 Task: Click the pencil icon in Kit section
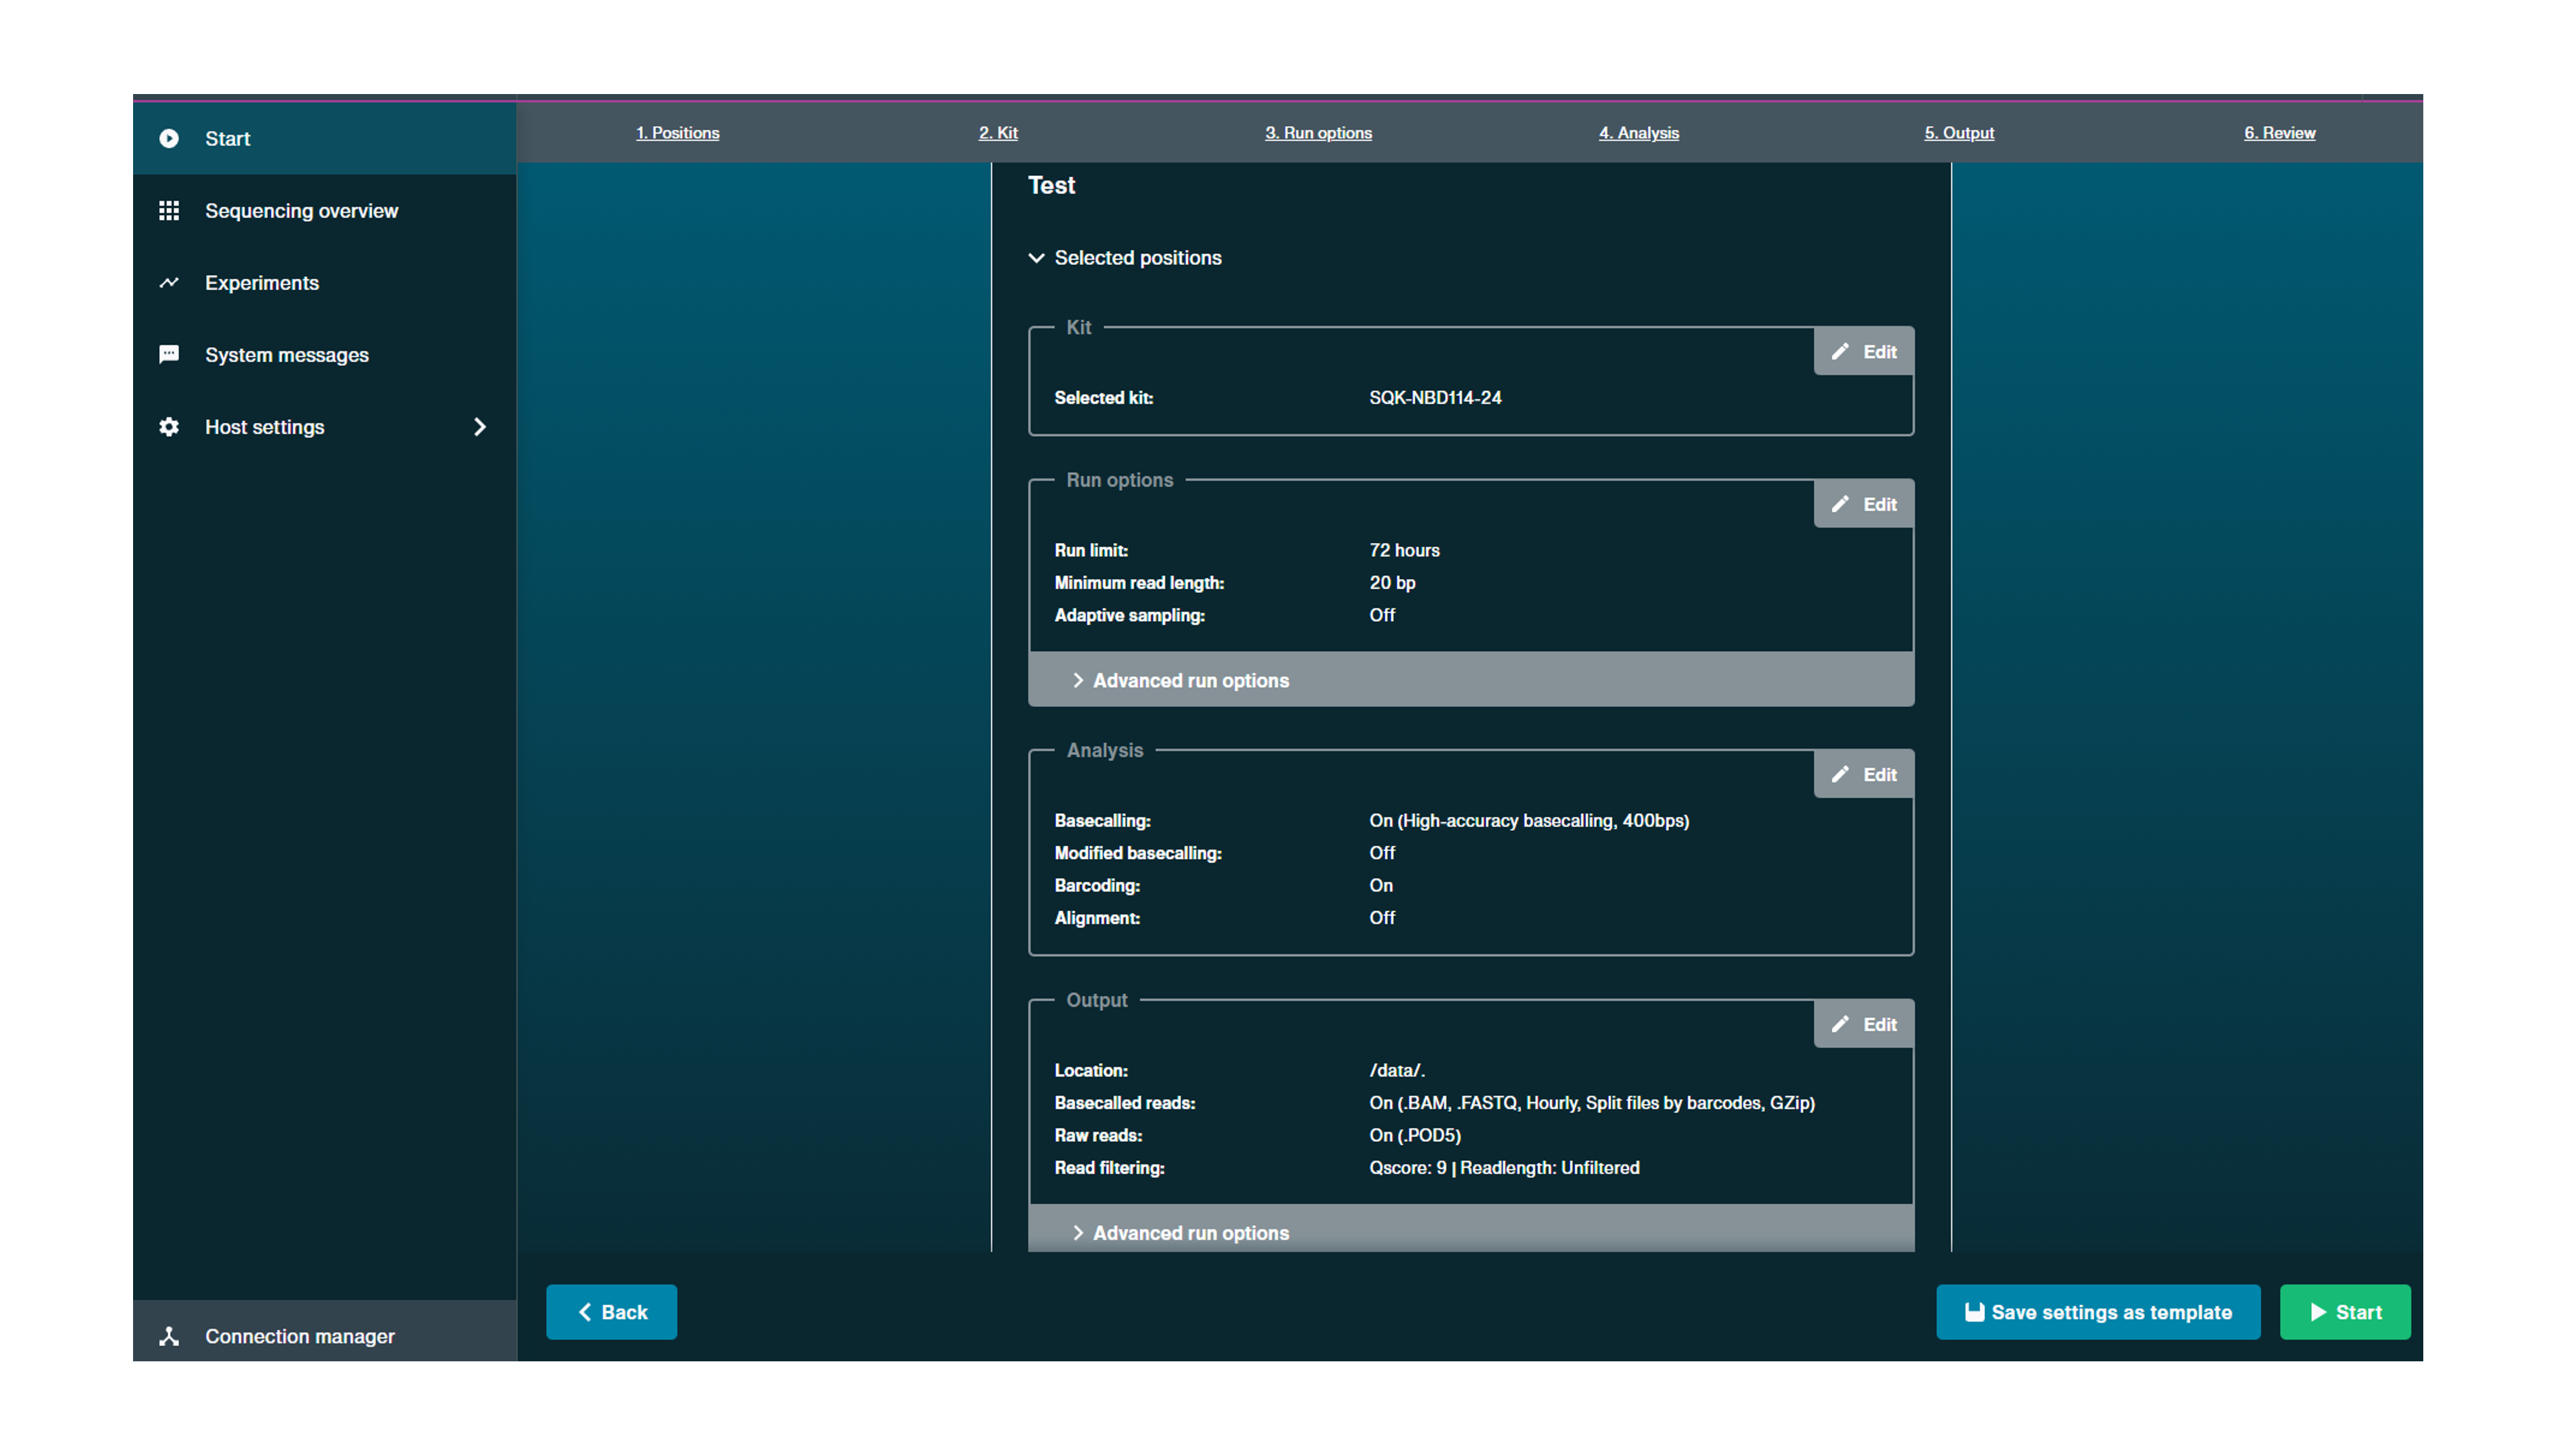[x=1840, y=352]
